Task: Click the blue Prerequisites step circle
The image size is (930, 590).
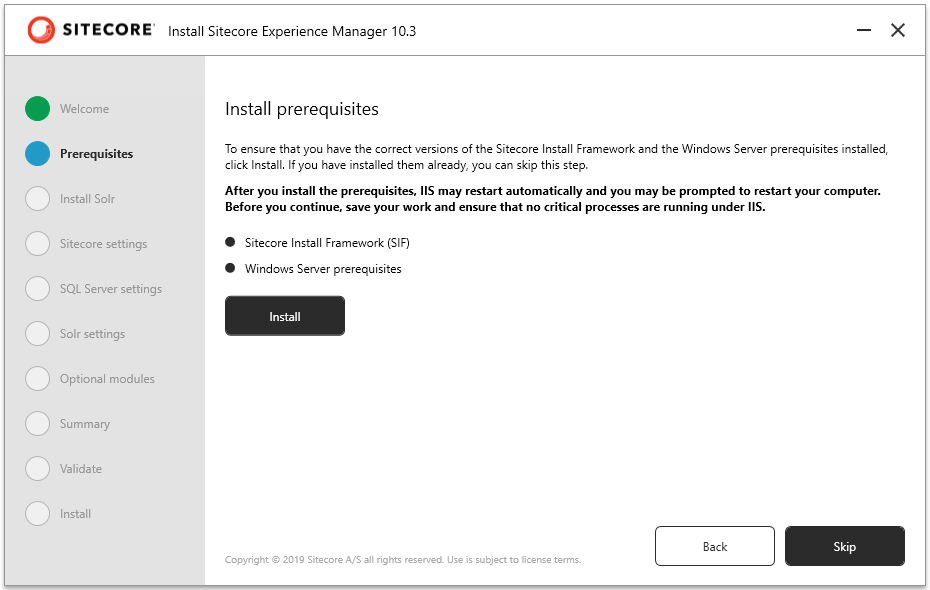Action: click(x=37, y=154)
